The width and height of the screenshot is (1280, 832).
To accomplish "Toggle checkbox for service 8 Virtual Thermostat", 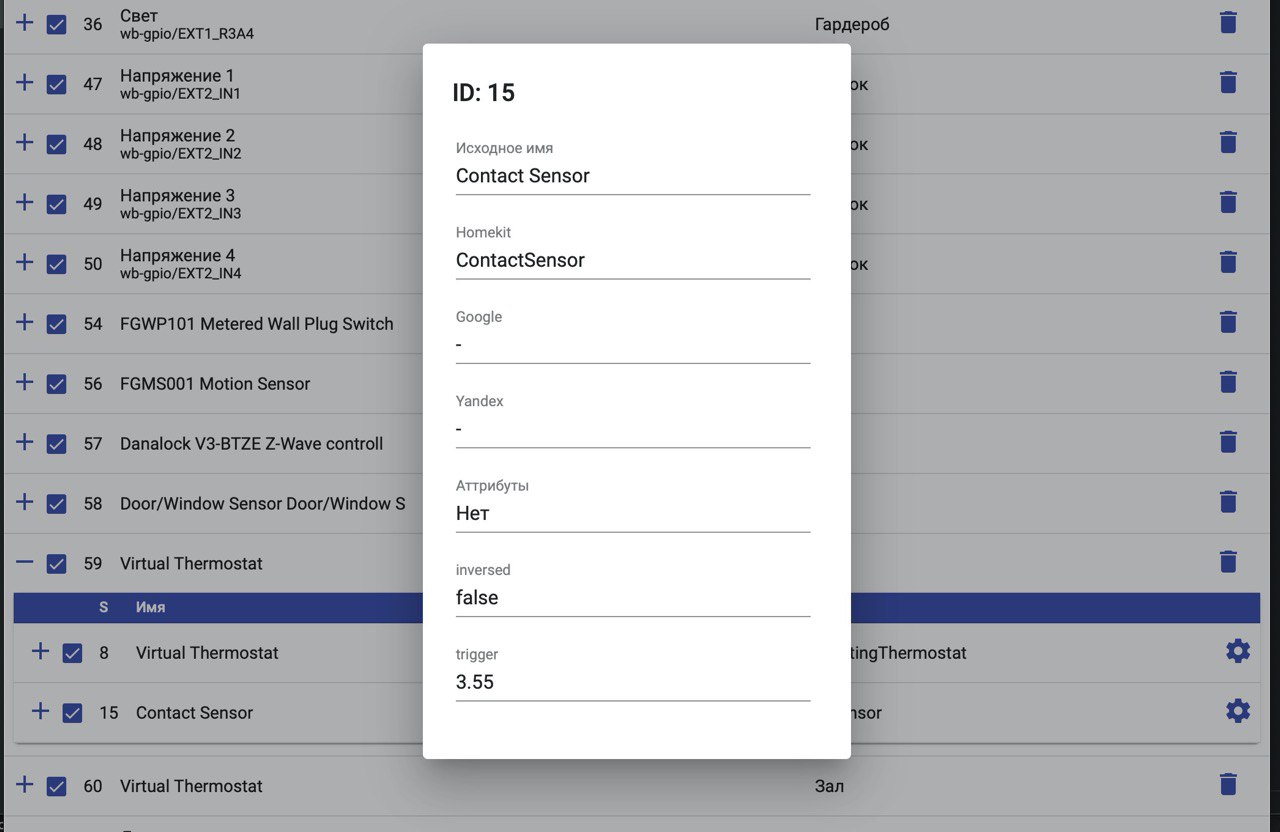I will point(72,653).
